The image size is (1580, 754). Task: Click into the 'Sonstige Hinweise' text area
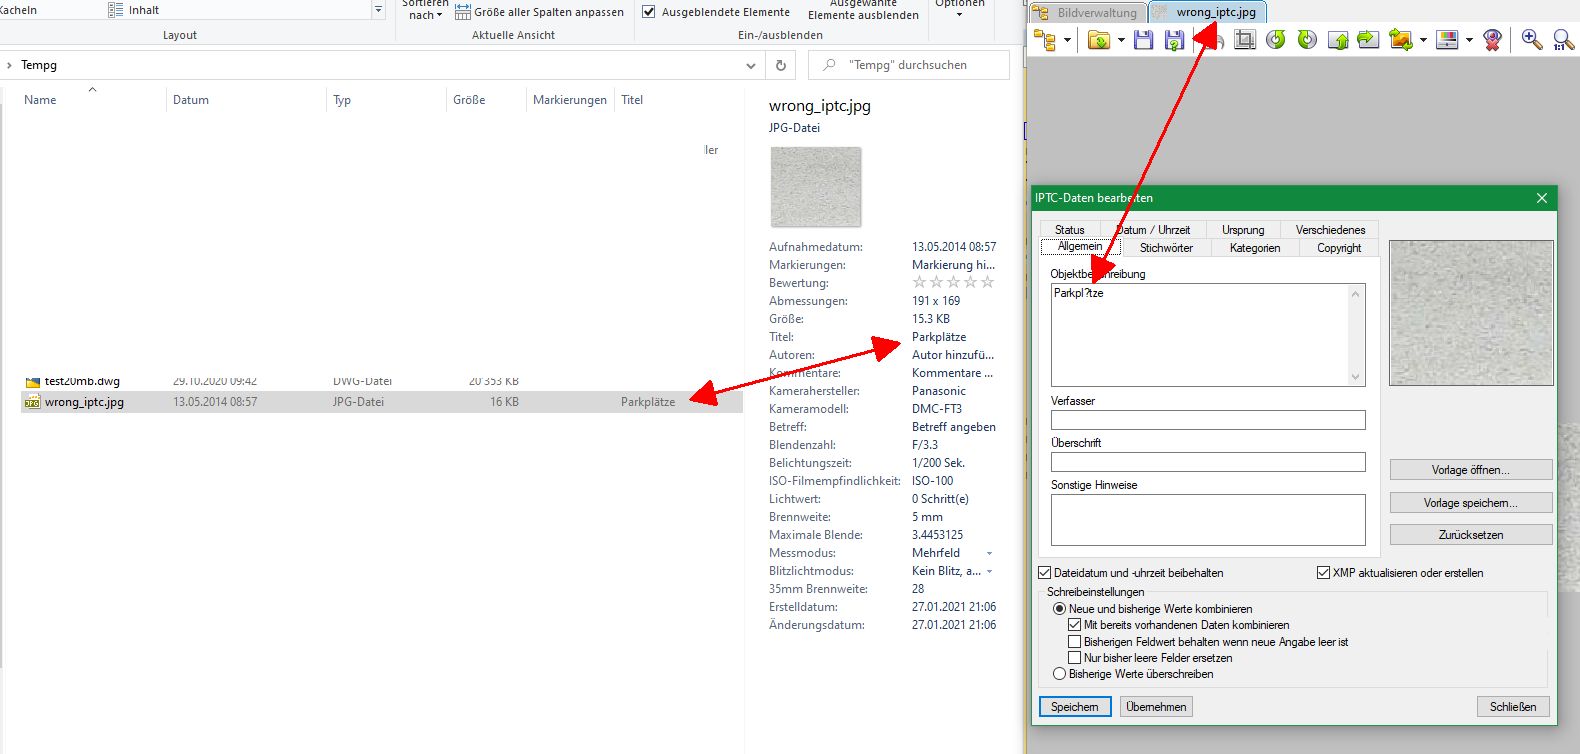1208,520
